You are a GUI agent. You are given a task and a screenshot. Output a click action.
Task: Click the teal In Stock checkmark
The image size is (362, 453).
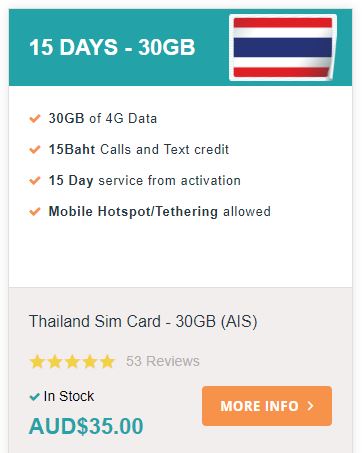click(34, 397)
